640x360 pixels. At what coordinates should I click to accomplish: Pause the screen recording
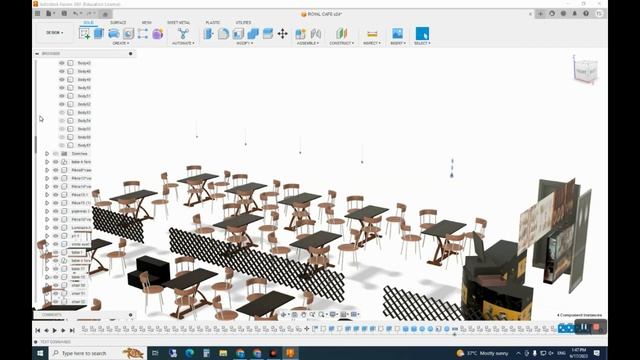click(x=584, y=327)
